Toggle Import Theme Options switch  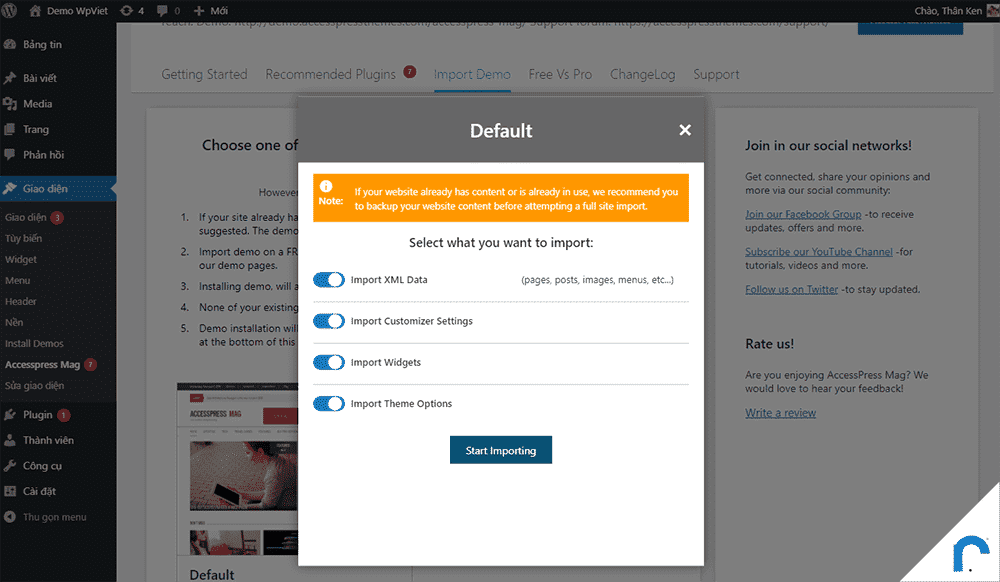pos(328,404)
